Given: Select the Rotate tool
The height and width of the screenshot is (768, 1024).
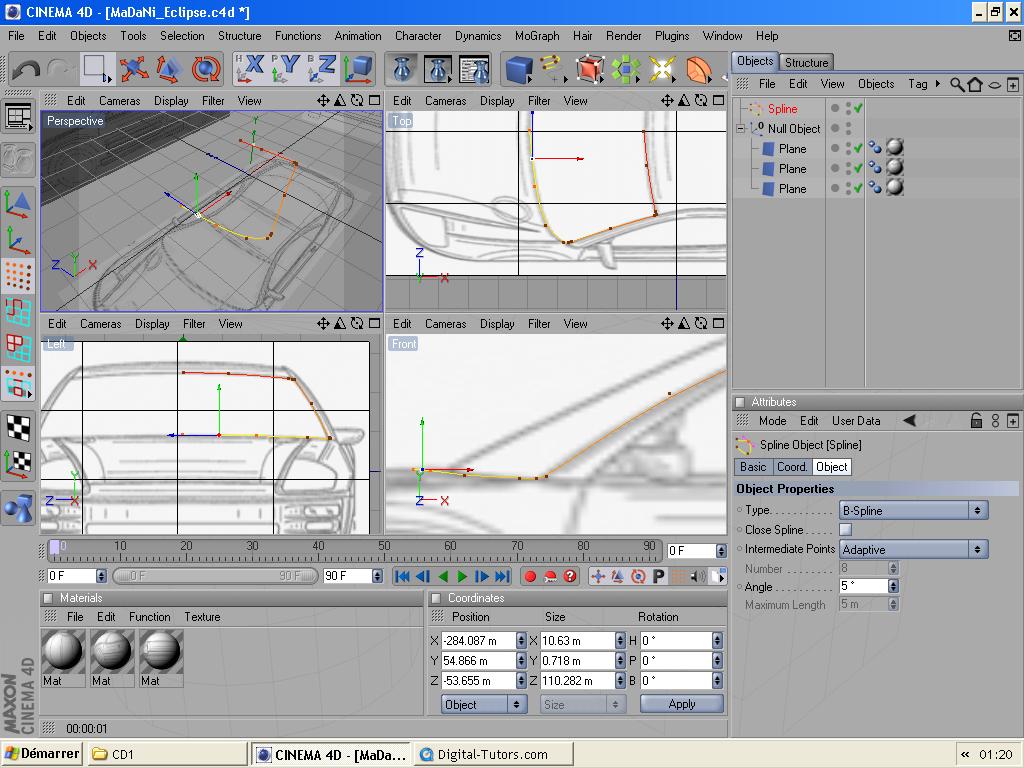Looking at the screenshot, I should pyautogui.click(x=206, y=69).
